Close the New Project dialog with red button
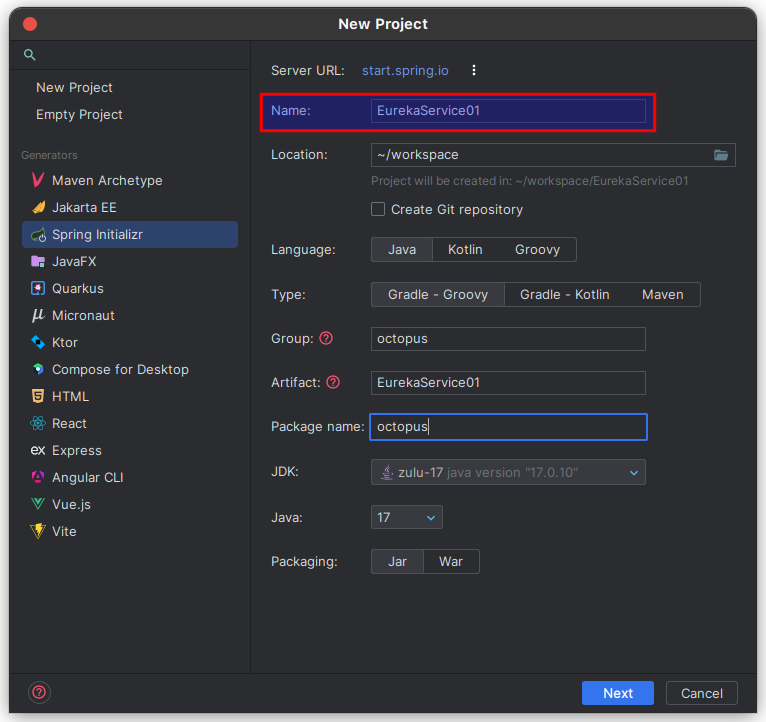Image resolution: width=766 pixels, height=722 pixels. (x=30, y=24)
